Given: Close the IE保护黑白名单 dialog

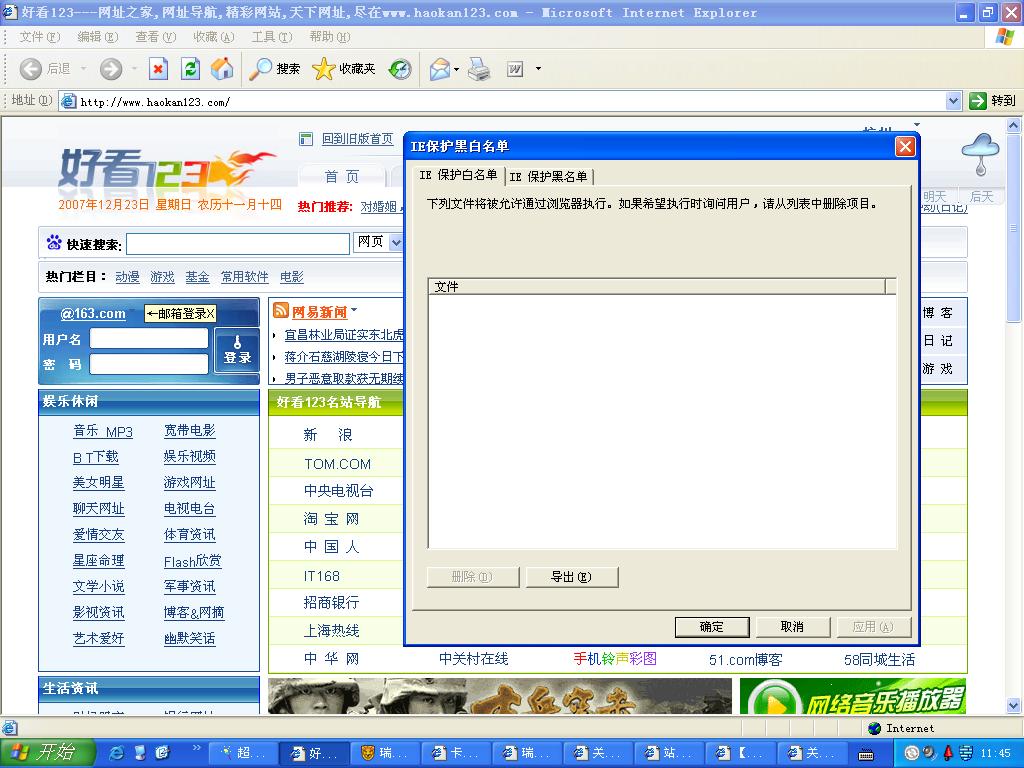Looking at the screenshot, I should pyautogui.click(x=904, y=146).
